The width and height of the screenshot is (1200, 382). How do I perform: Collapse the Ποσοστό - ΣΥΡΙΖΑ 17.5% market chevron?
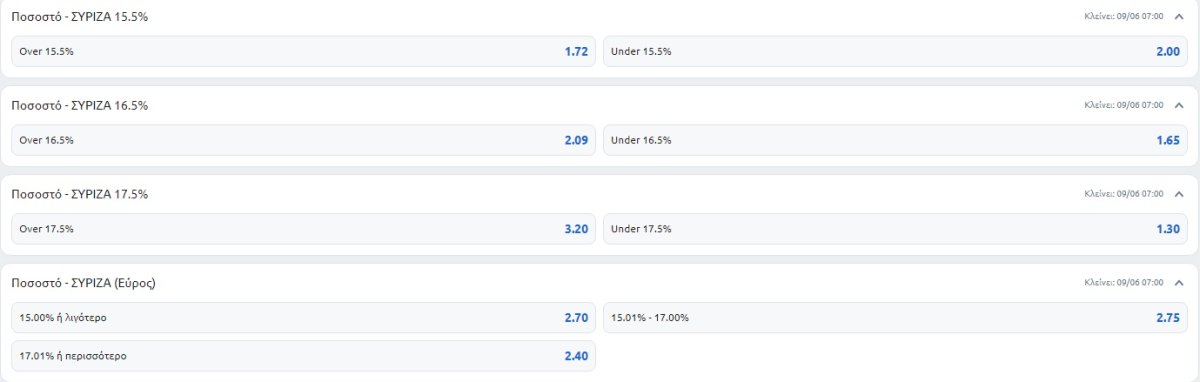pyautogui.click(x=1179, y=193)
